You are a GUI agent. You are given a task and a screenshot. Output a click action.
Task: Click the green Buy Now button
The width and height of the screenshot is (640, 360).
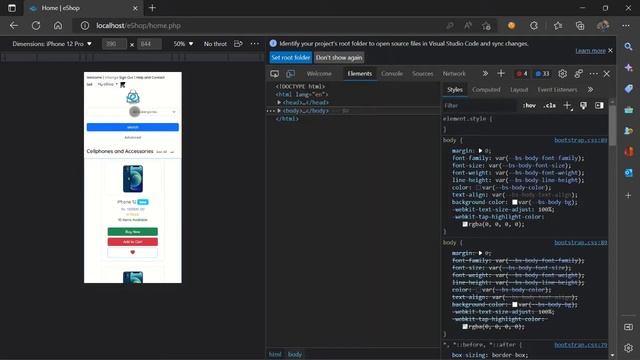pos(133,232)
